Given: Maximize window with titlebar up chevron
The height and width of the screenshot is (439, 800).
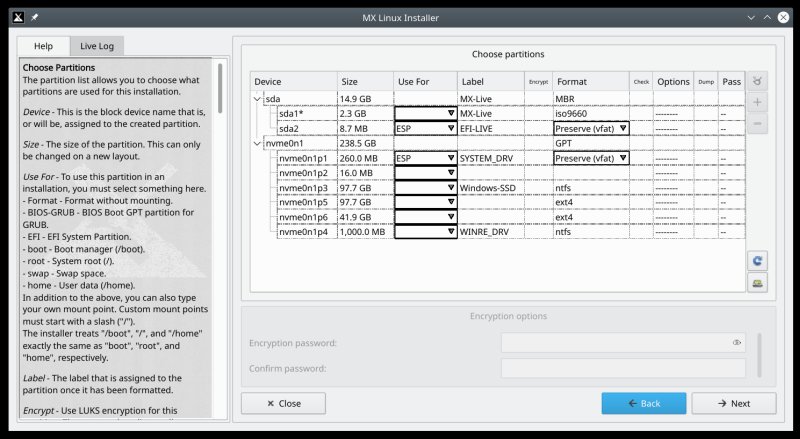Looking at the screenshot, I should pyautogui.click(x=767, y=17).
